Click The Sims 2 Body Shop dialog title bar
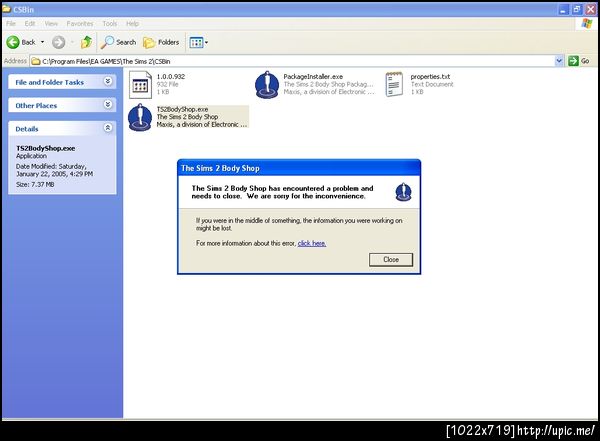Screen dimensions: 600x441 [x=299, y=168]
